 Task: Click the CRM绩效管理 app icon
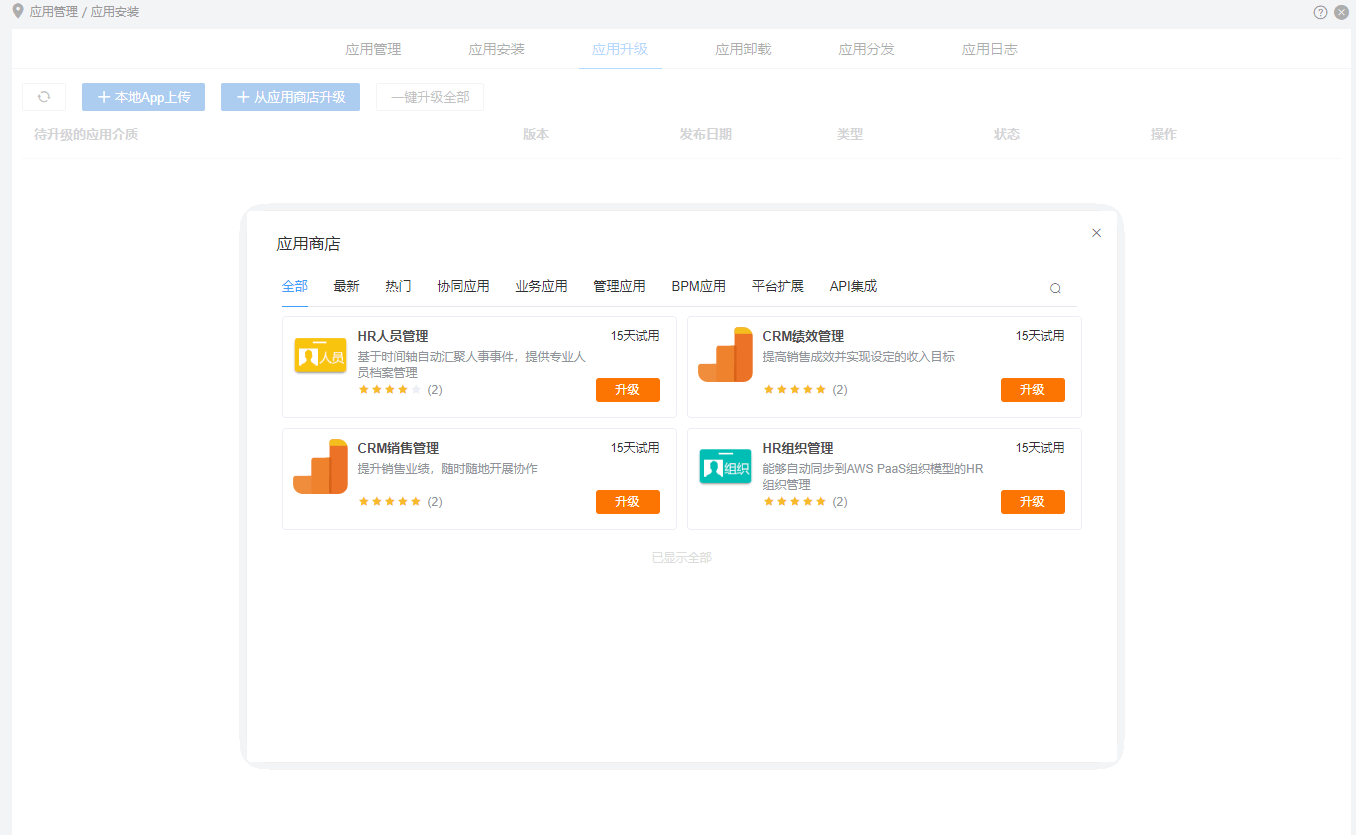click(x=725, y=355)
